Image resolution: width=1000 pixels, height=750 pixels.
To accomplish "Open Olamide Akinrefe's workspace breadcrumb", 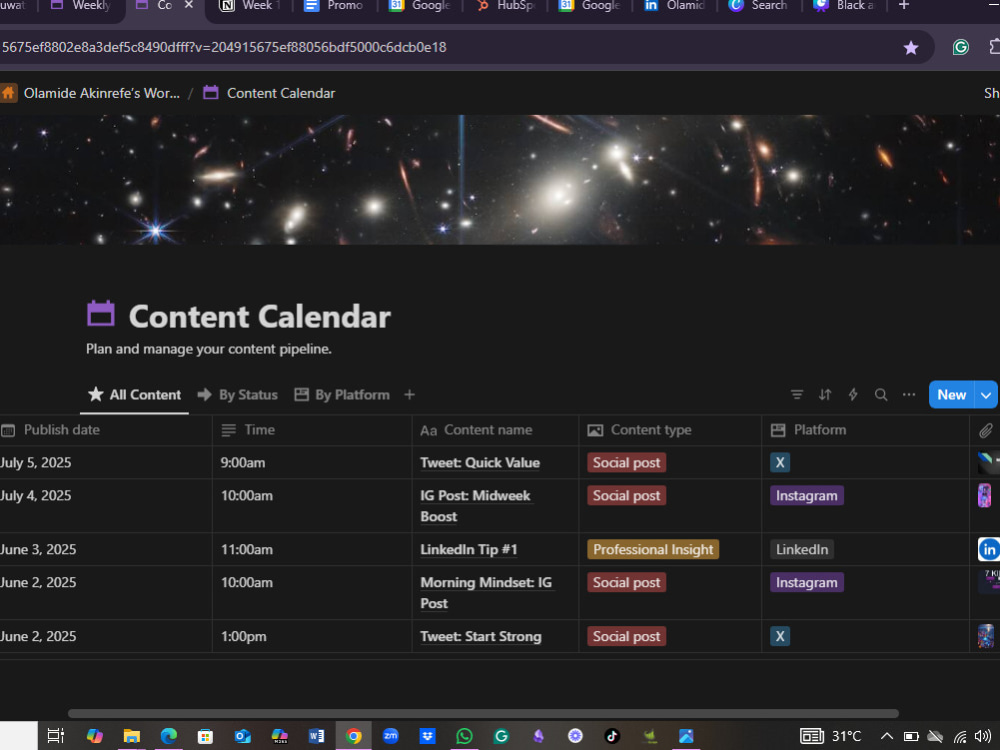I will point(101,93).
